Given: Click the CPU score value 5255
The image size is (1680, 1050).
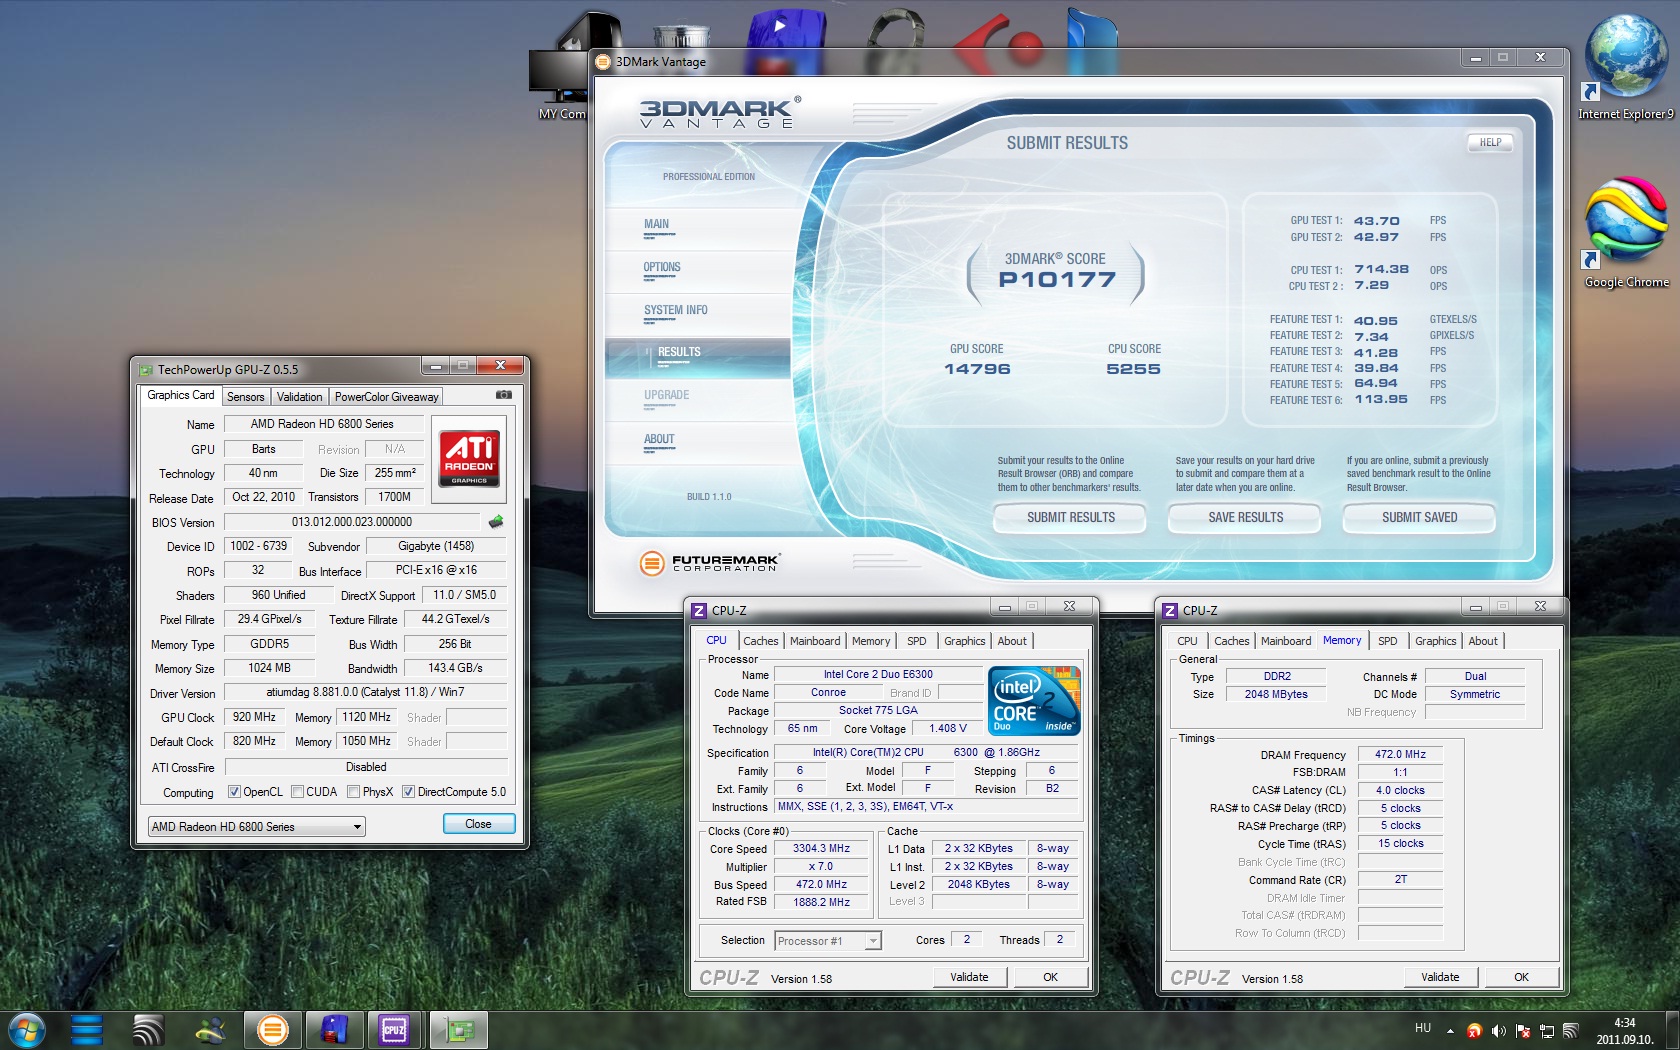Looking at the screenshot, I should [1133, 369].
